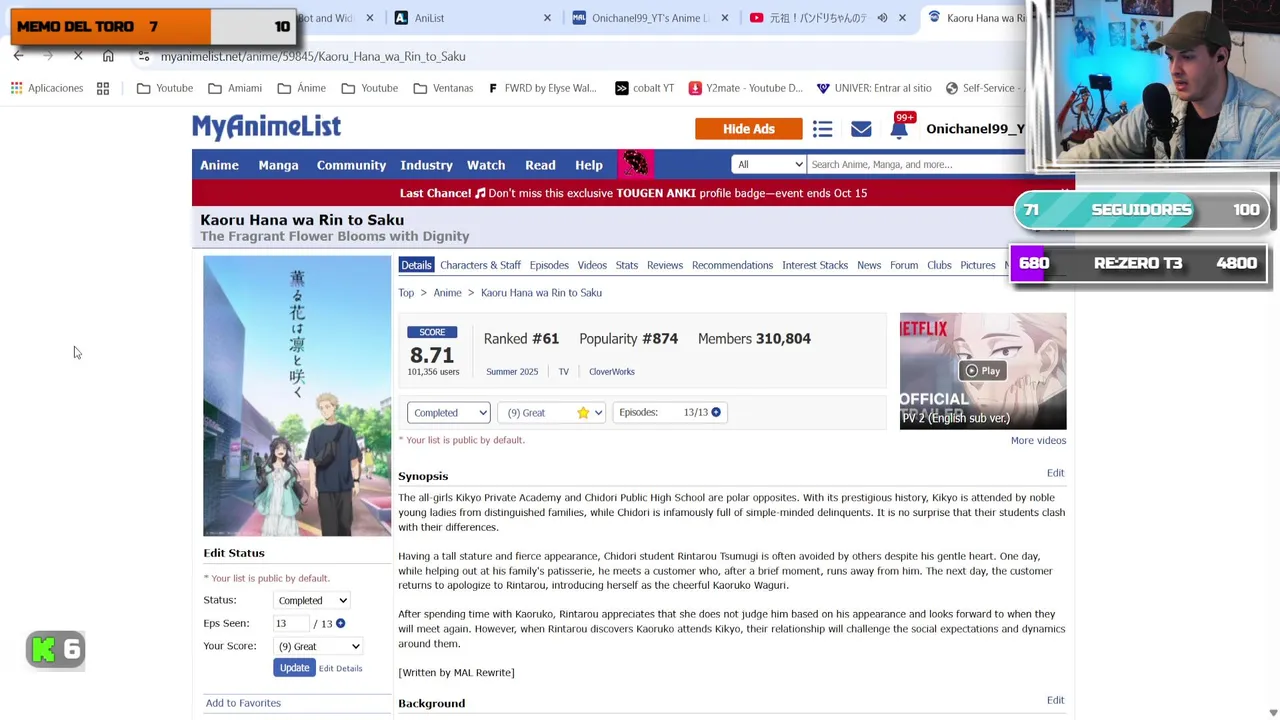Viewport: 1280px width, 720px height.
Task: Click the Top breadcrumb link
Action: click(406, 293)
